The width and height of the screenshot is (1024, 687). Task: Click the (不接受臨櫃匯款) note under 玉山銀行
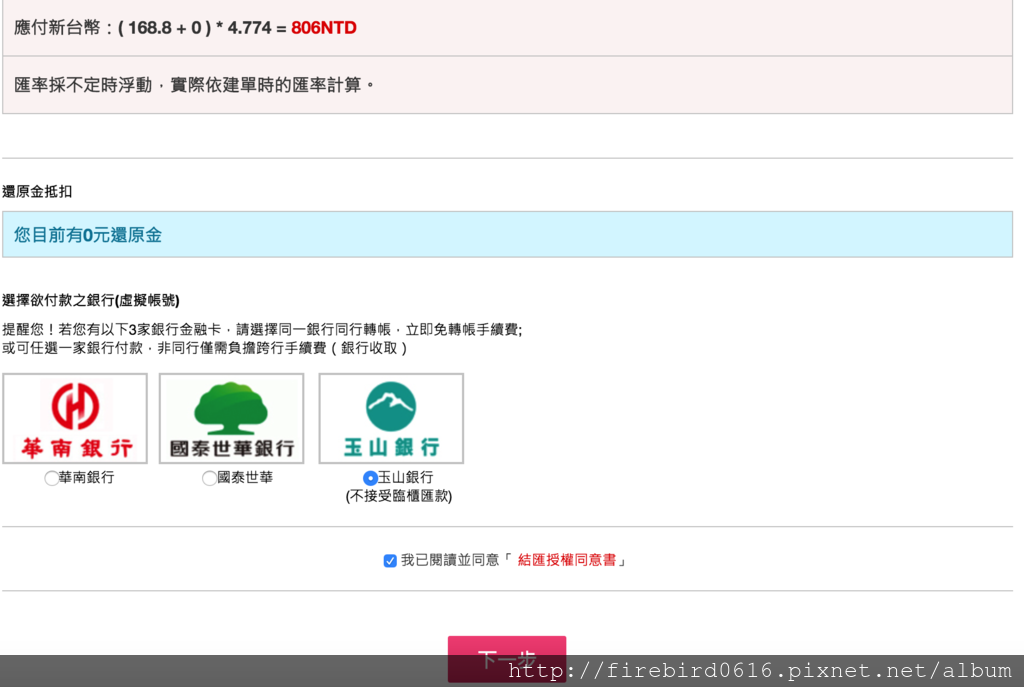398,496
